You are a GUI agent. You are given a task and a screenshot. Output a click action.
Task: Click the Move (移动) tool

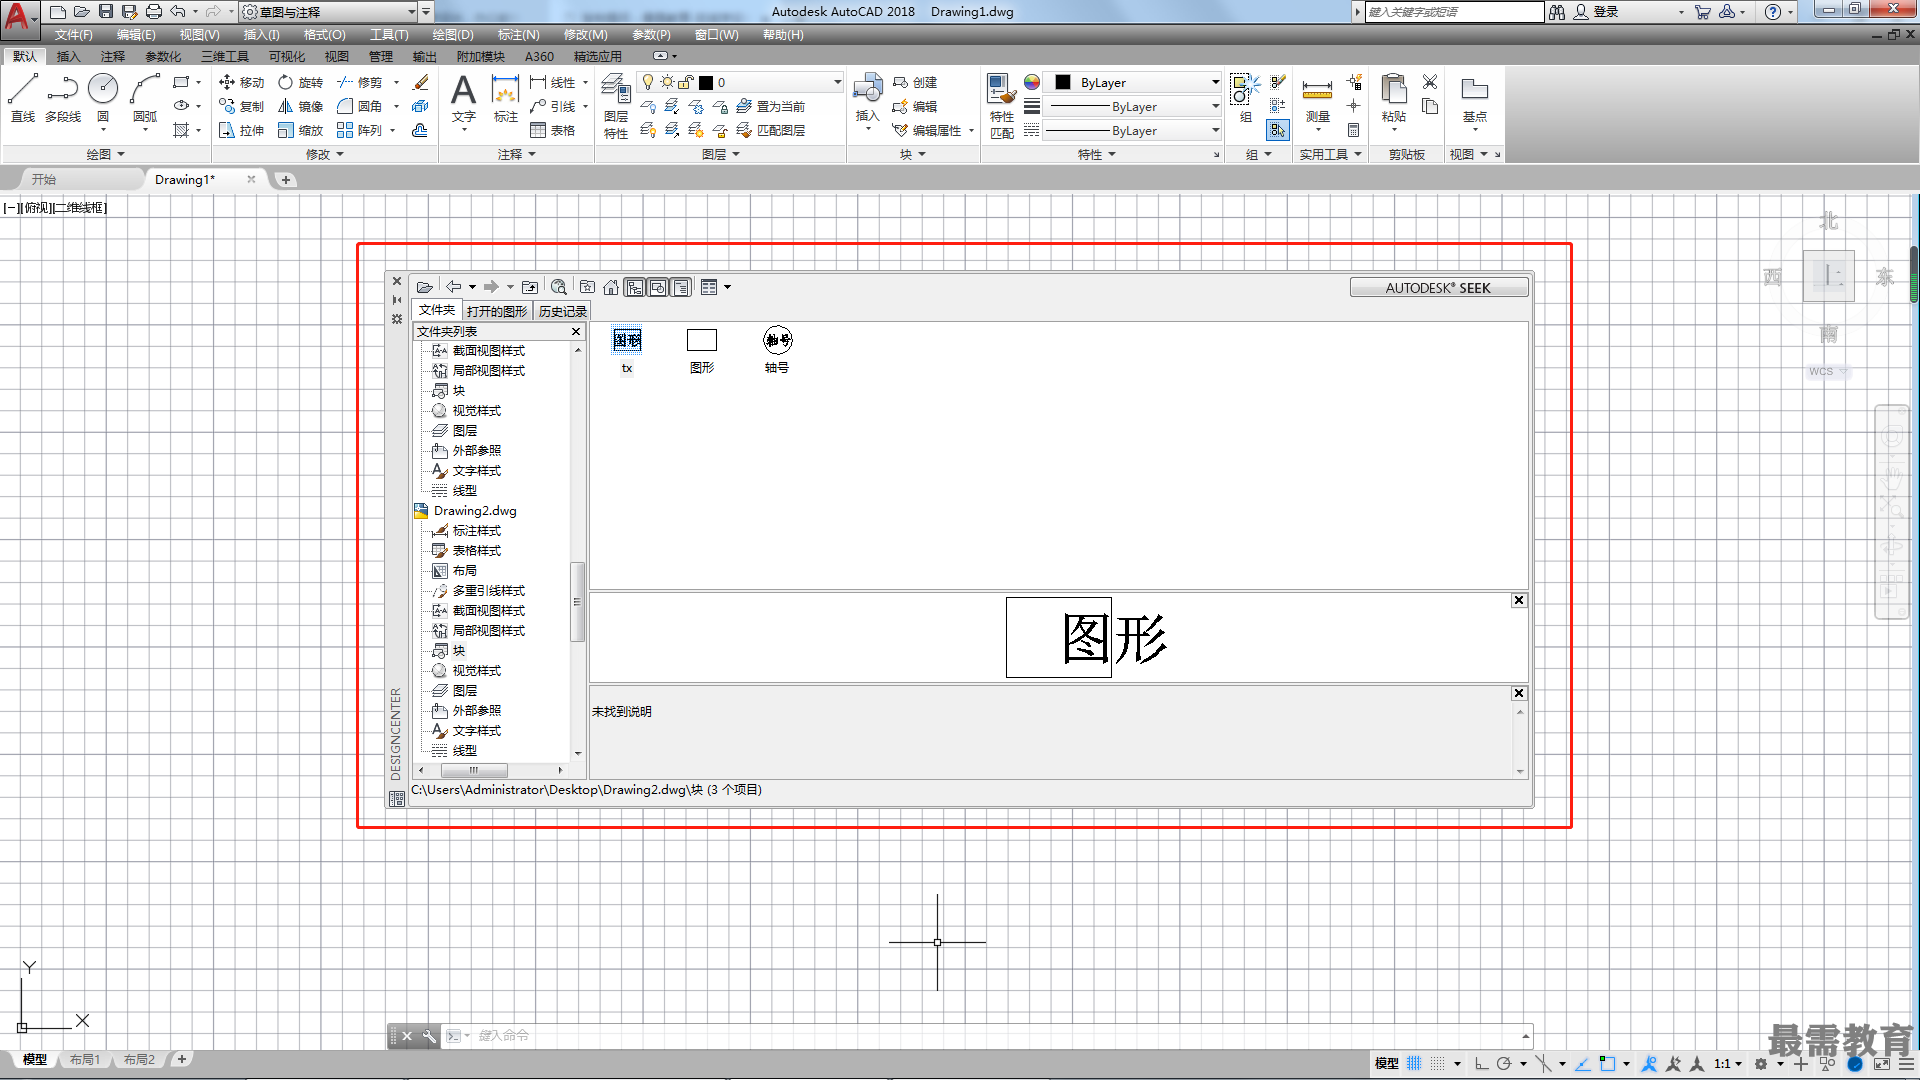pyautogui.click(x=241, y=82)
